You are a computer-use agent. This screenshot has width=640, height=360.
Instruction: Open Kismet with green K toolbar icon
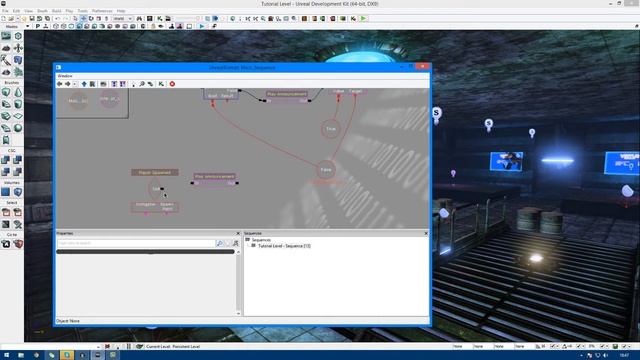160,18
